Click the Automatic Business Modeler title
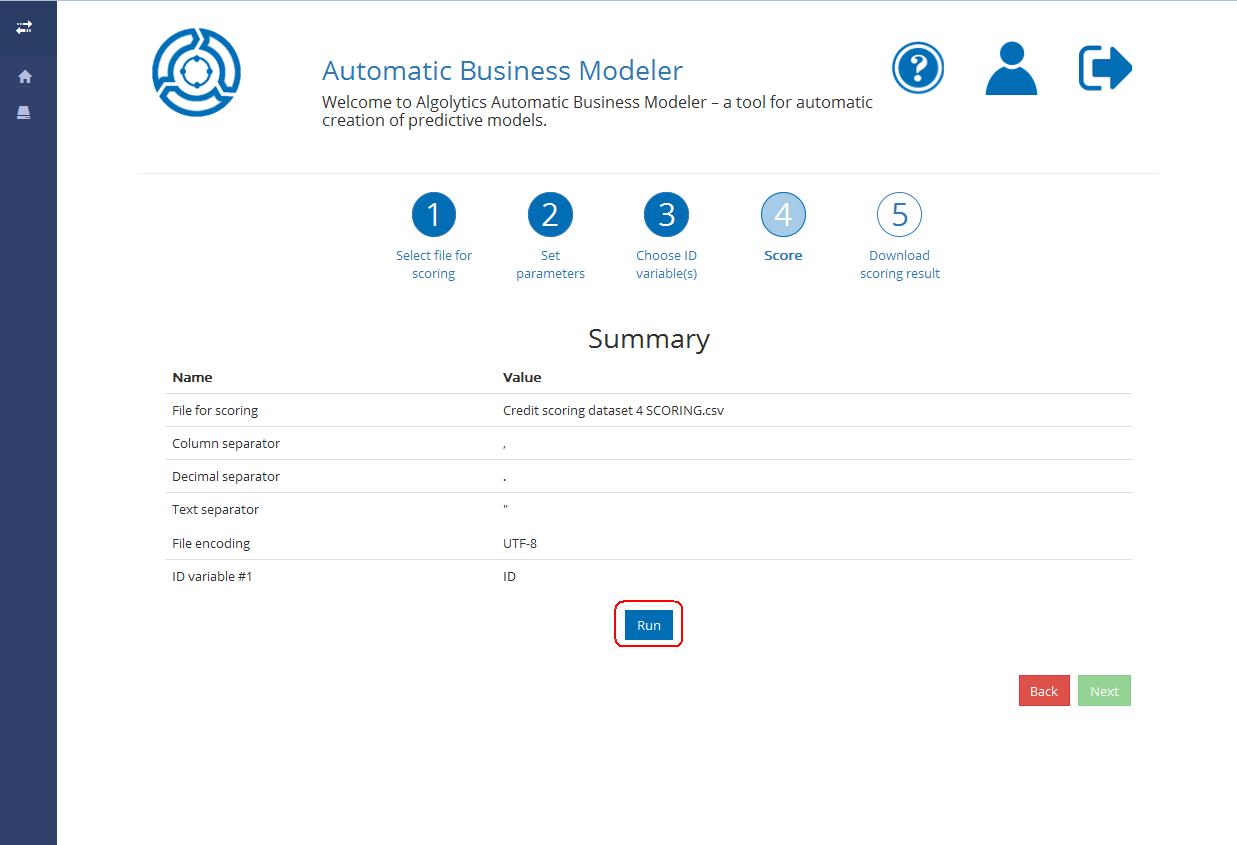Image resolution: width=1237 pixels, height=845 pixels. click(x=502, y=71)
